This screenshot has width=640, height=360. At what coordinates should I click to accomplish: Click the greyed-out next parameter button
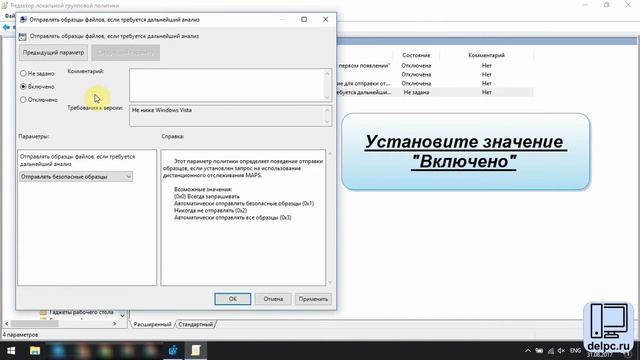coord(125,53)
